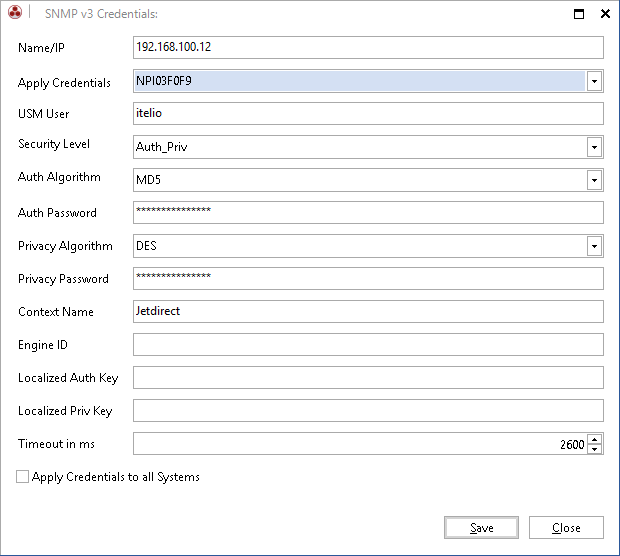Click the Localized Priv Key field
Image resolution: width=620 pixels, height=556 pixels.
pyautogui.click(x=368, y=410)
